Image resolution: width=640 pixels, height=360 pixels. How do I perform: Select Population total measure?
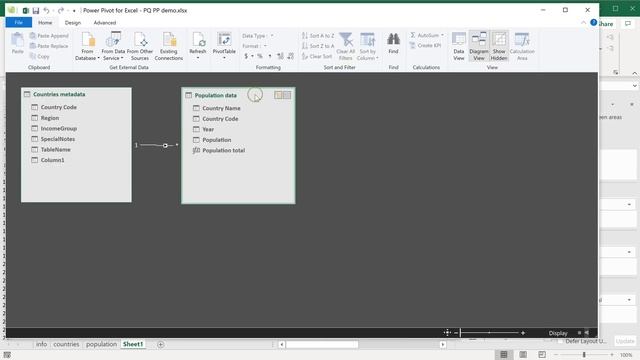tap(223, 150)
